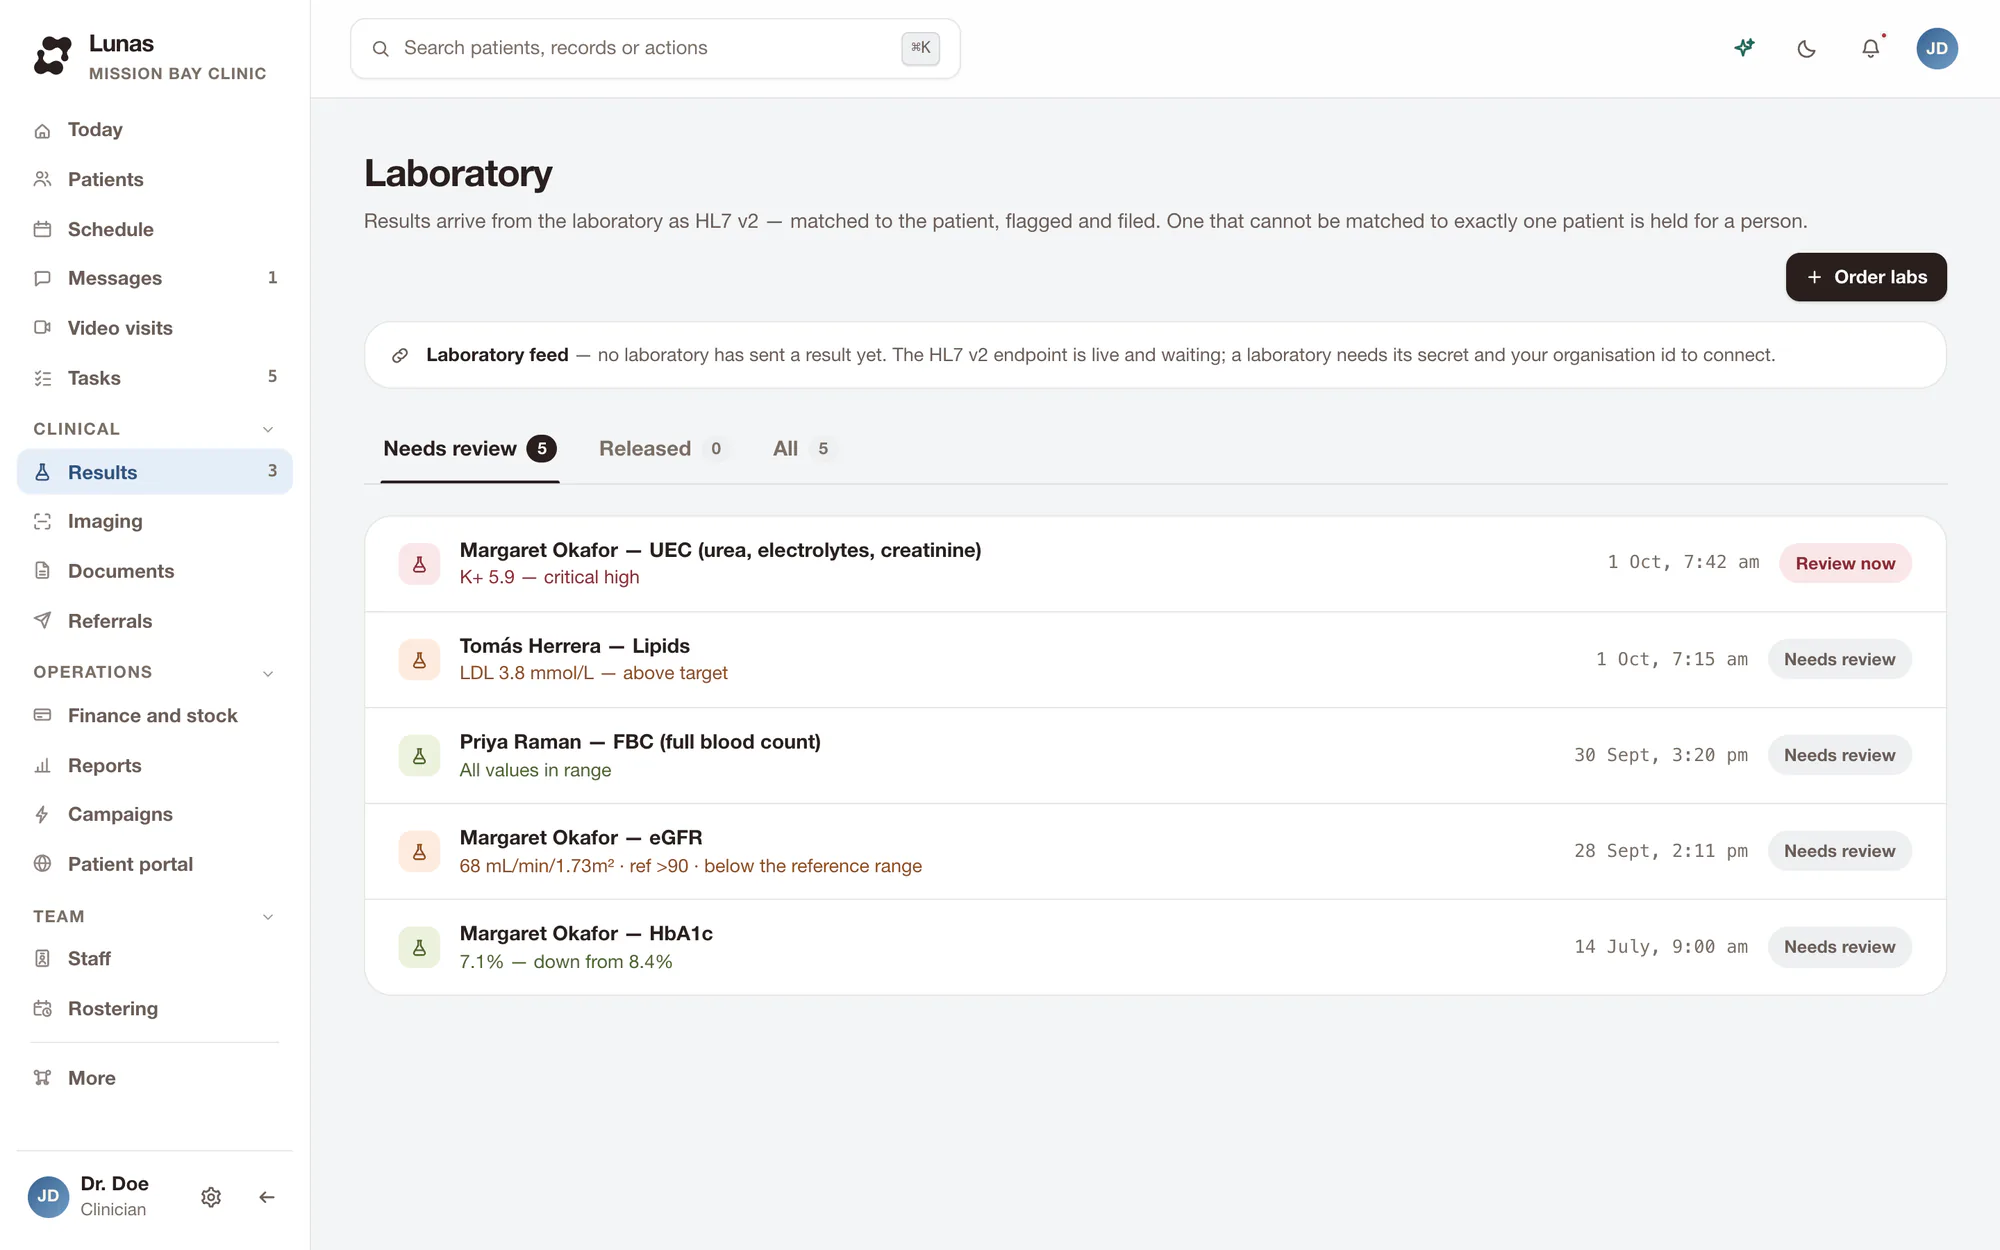Screen dimensions: 2000x1250
Task: Click the Order labs button
Action: pyautogui.click(x=1866, y=277)
